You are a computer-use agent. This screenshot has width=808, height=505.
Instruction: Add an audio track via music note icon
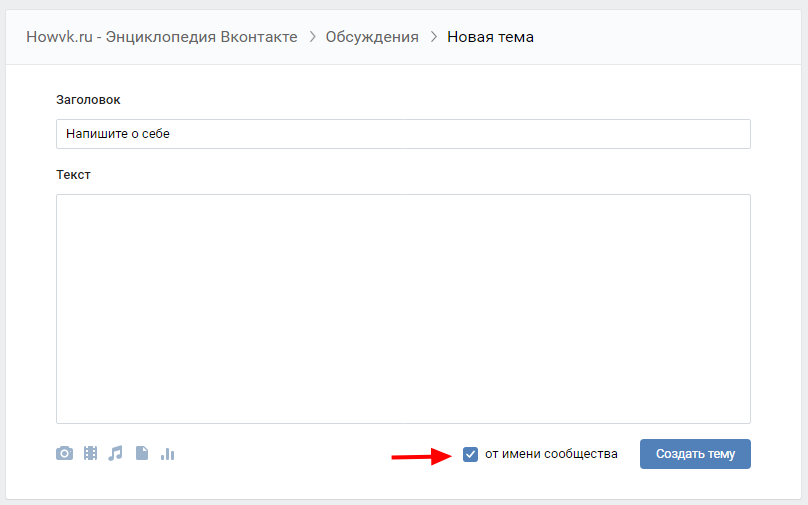pyautogui.click(x=116, y=454)
